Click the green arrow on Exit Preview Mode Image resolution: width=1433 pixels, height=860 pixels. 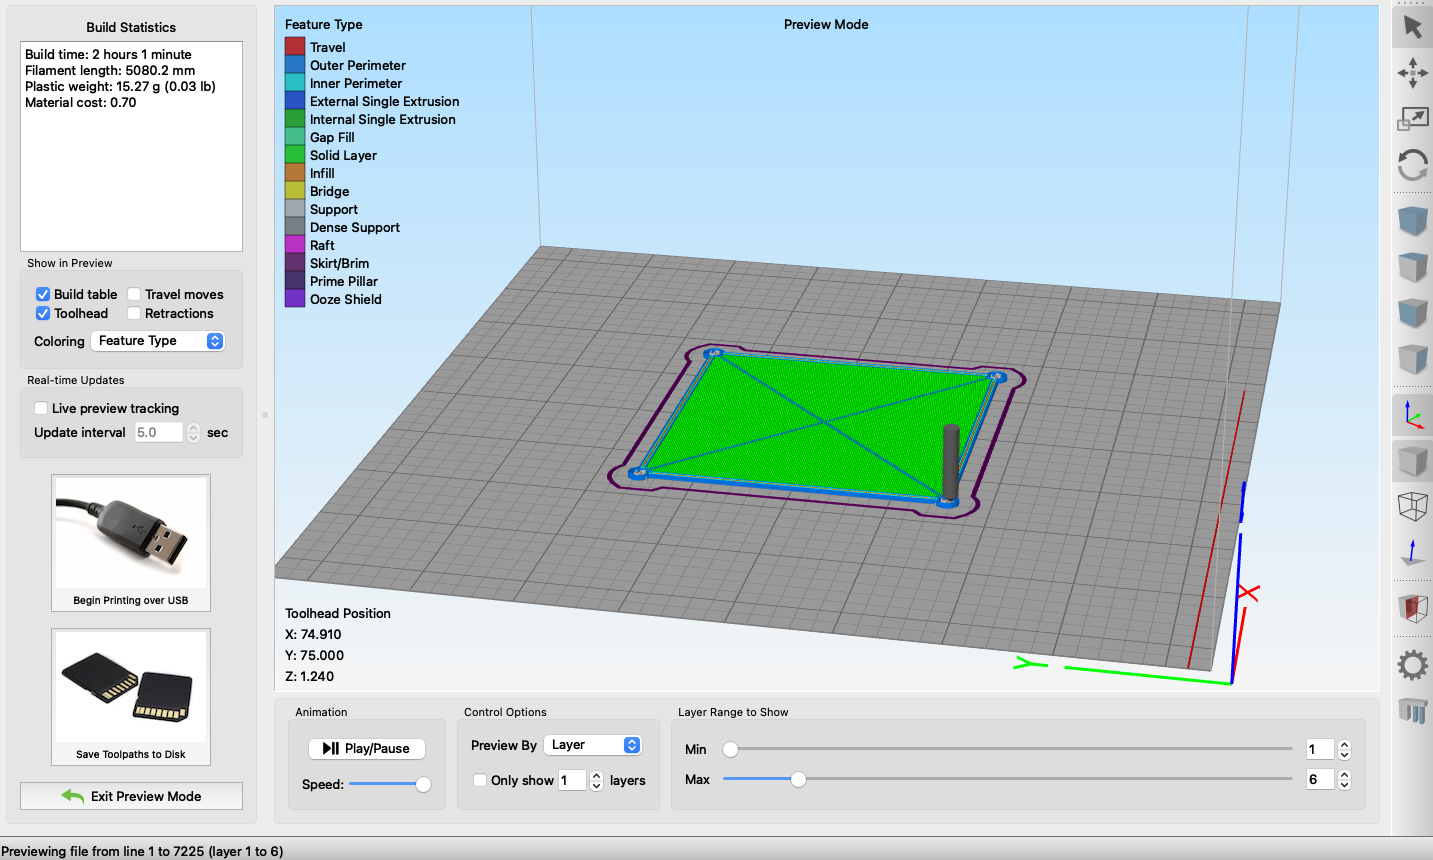[72, 796]
